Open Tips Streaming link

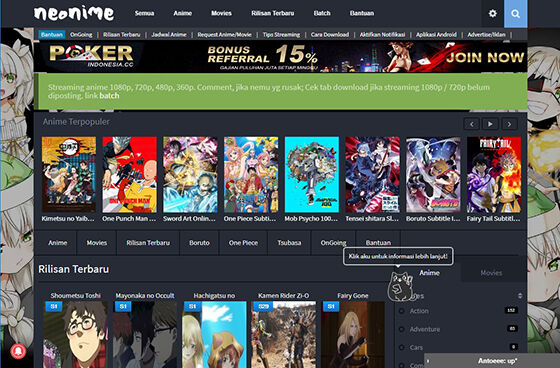[x=281, y=35]
